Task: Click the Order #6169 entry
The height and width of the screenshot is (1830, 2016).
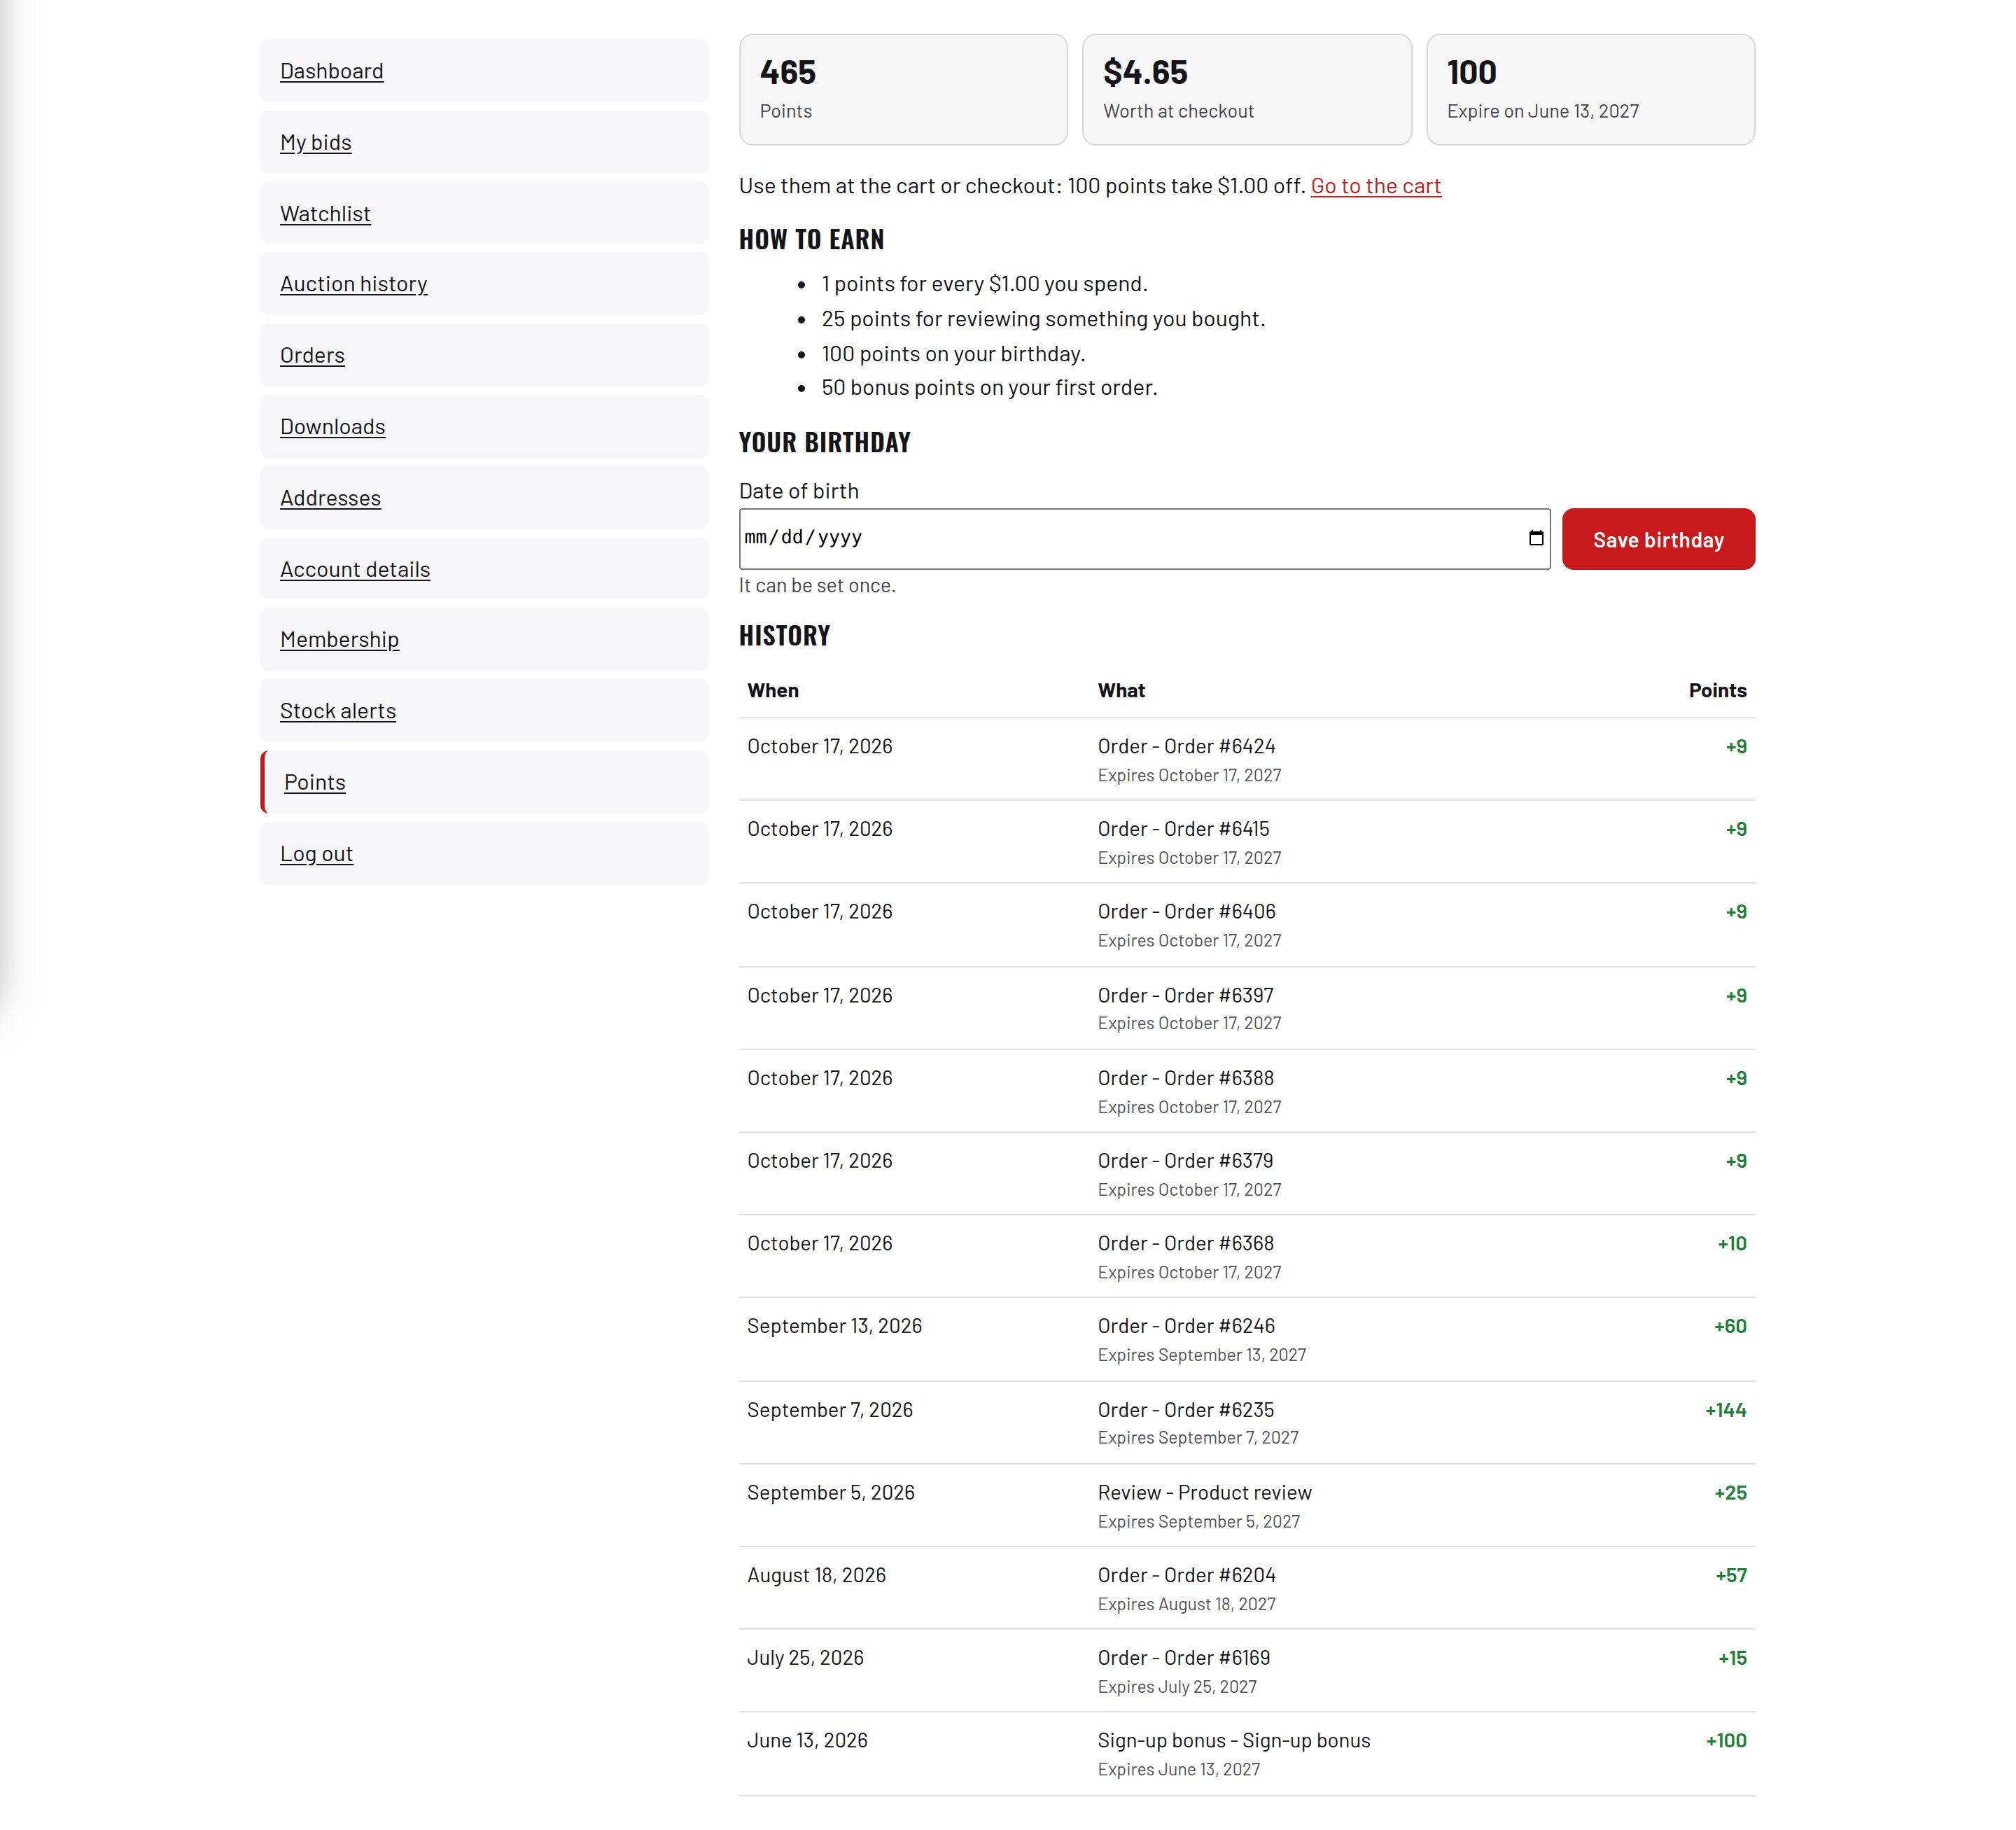Action: click(x=1183, y=1658)
